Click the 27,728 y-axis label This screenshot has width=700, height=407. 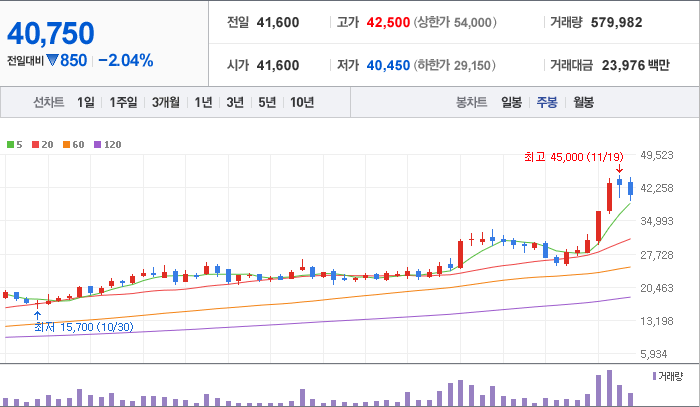657,255
